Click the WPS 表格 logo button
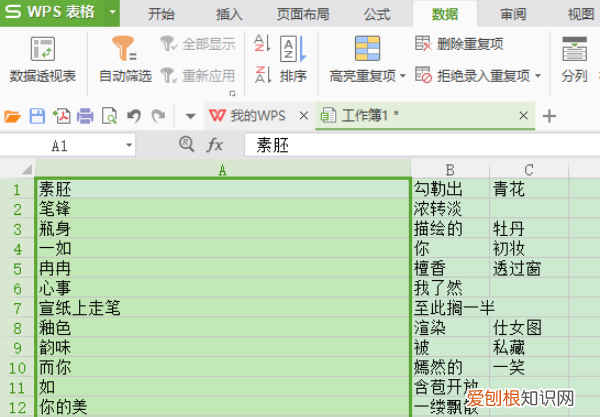Viewport: 600px width, 417px height. click(52, 12)
